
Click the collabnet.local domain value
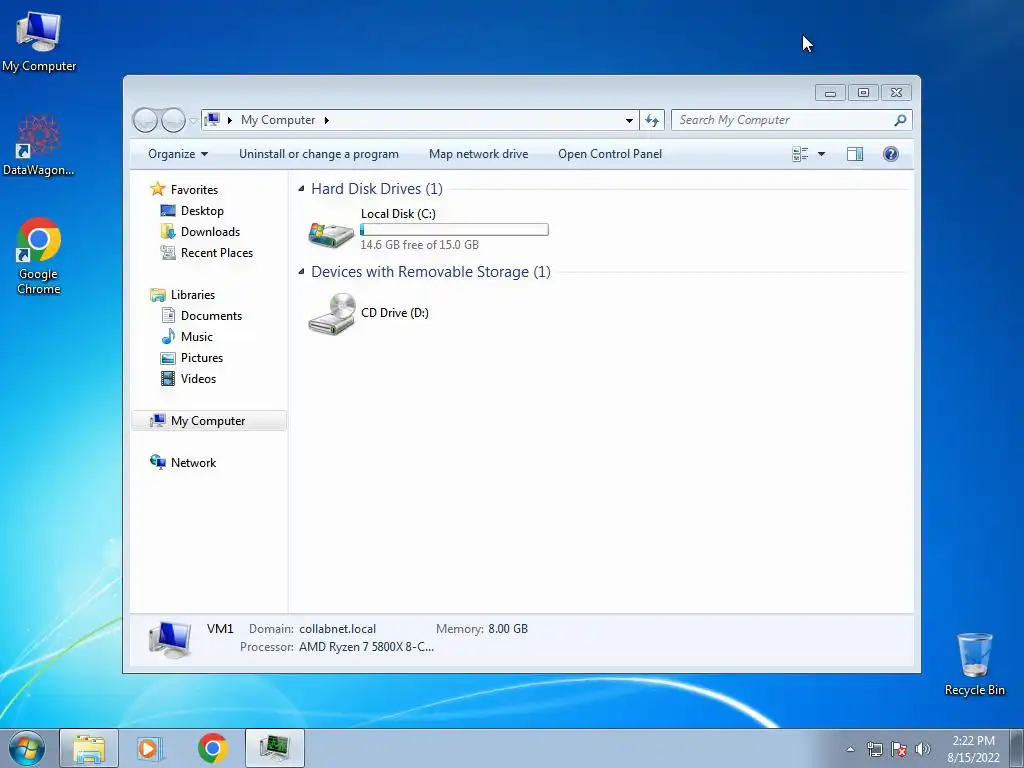tap(338, 629)
